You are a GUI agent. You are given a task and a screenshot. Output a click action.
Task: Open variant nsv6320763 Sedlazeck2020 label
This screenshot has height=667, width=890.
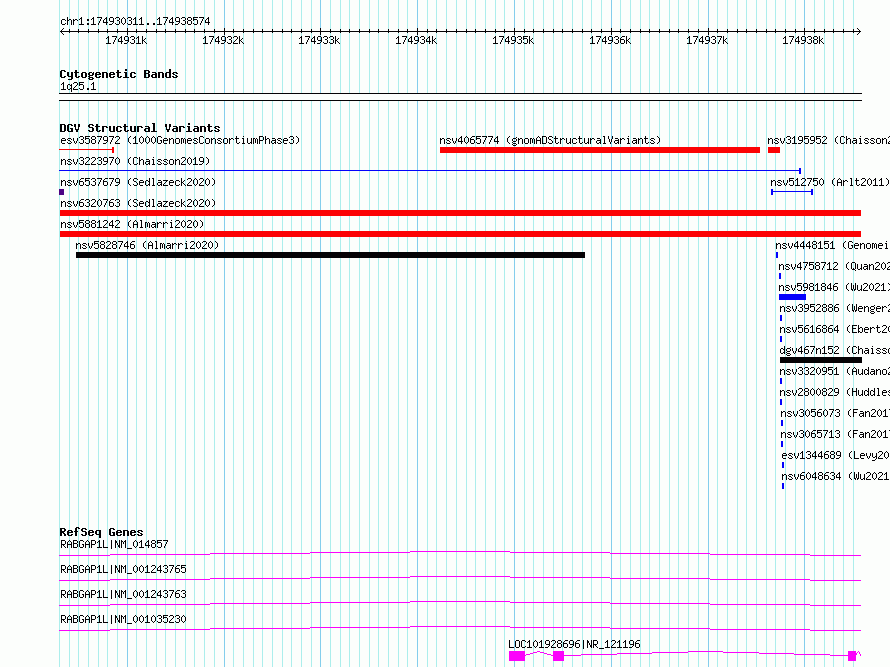coord(138,203)
